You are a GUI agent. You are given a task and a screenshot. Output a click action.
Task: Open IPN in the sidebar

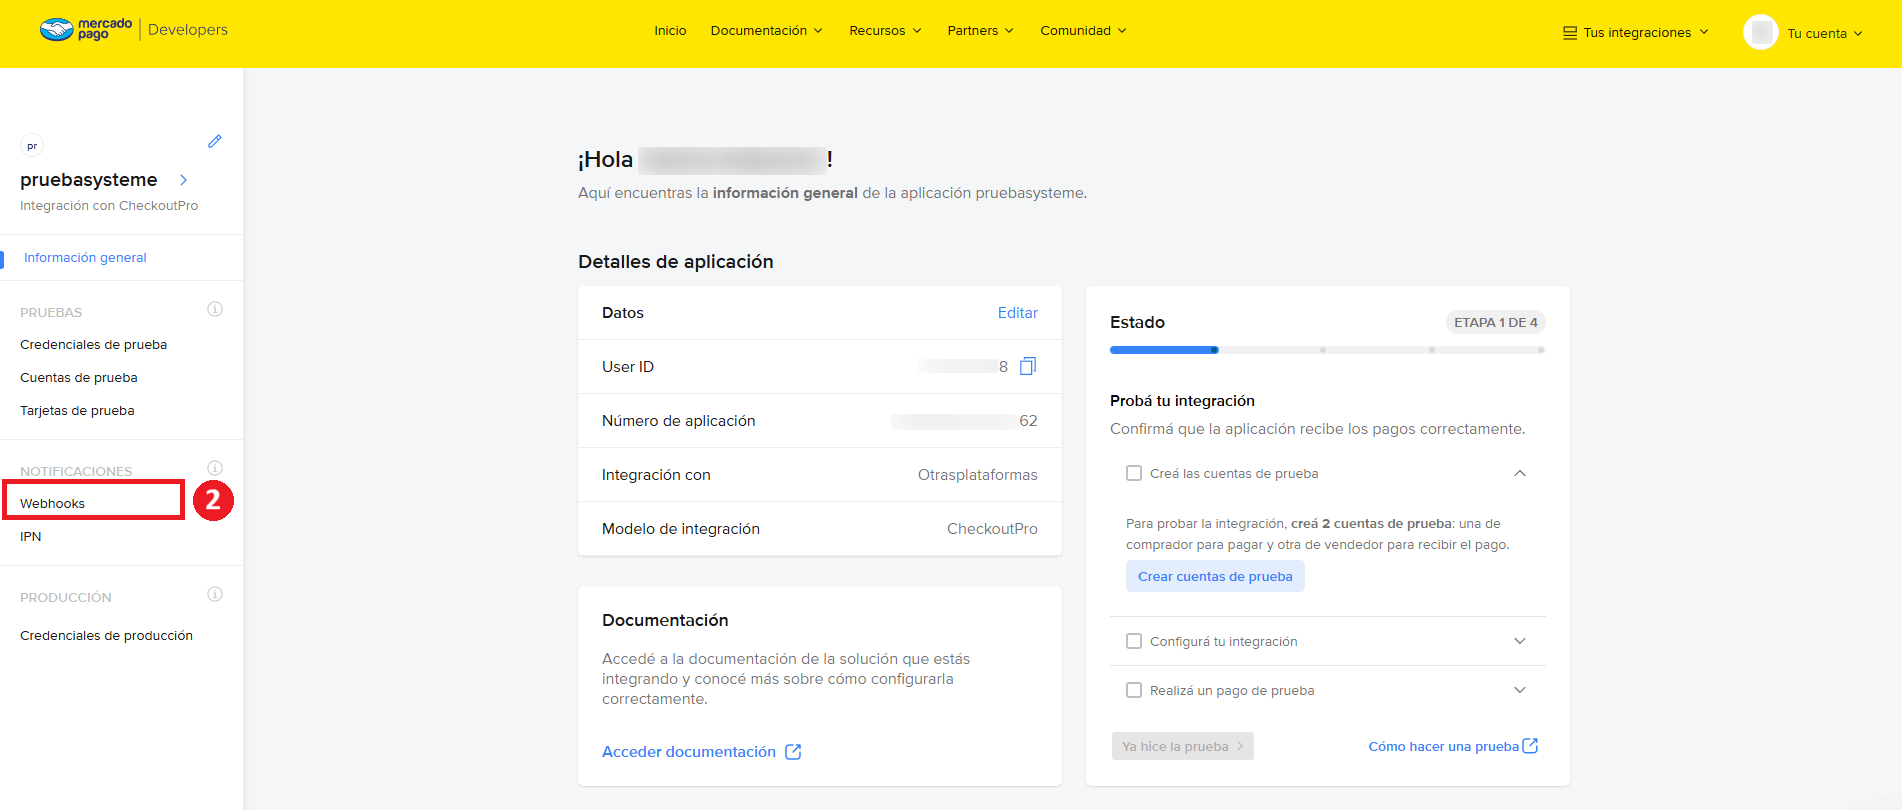click(x=31, y=537)
